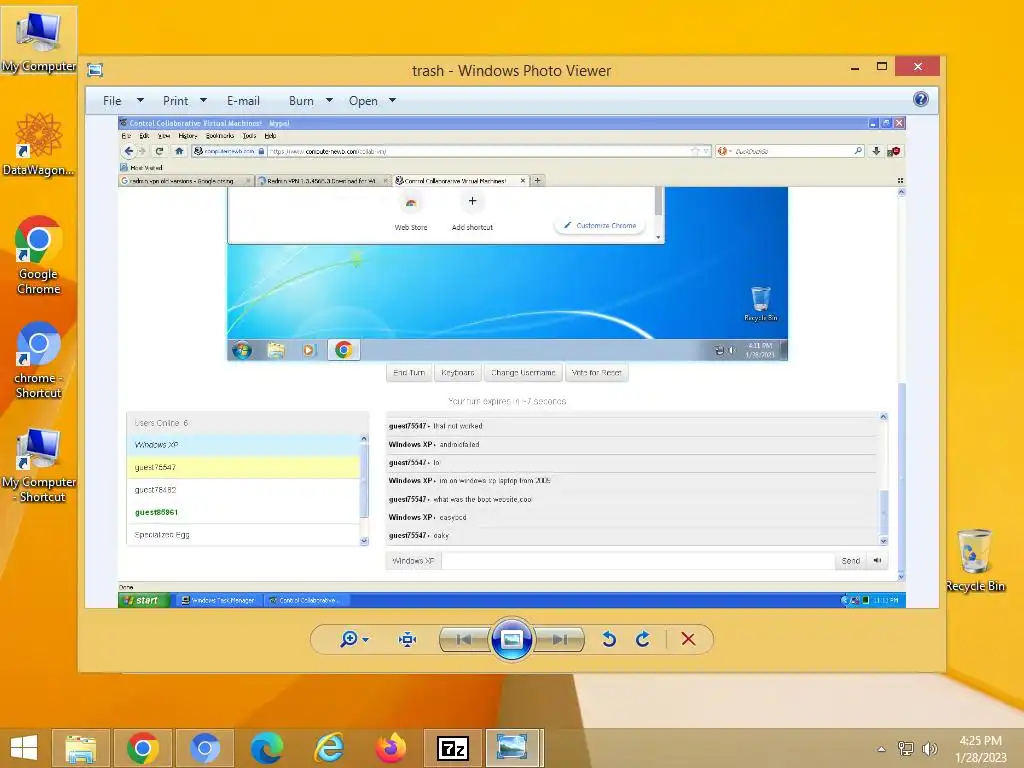Expand the Burn dropdown arrow

(x=329, y=101)
